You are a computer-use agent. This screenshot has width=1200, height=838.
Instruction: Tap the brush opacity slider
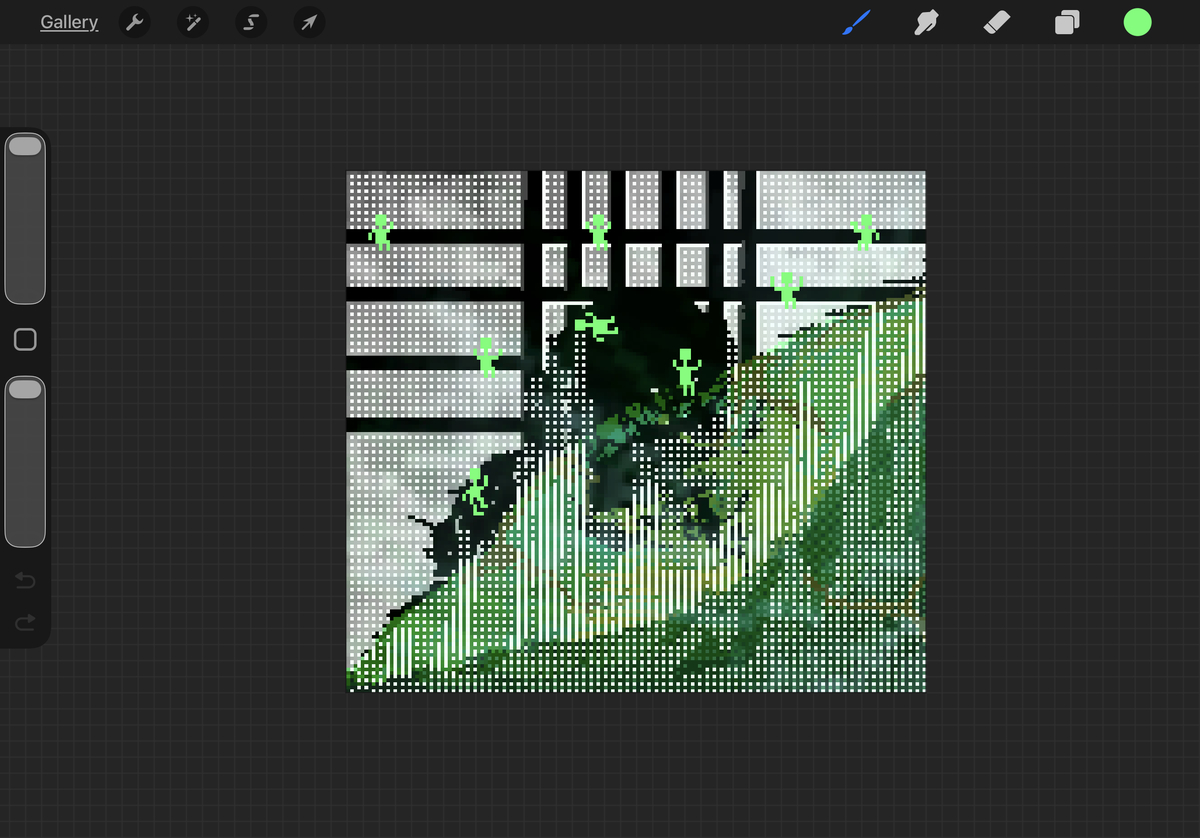click(x=25, y=461)
